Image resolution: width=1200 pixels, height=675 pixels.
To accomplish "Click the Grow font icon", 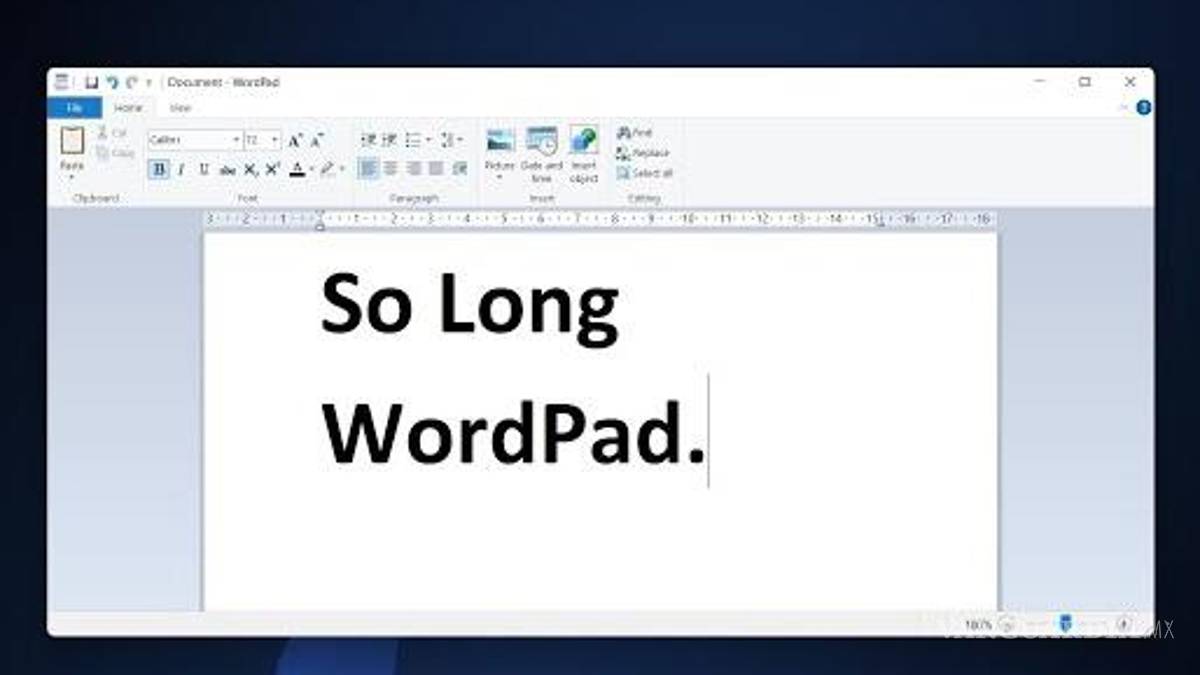I will [295, 141].
